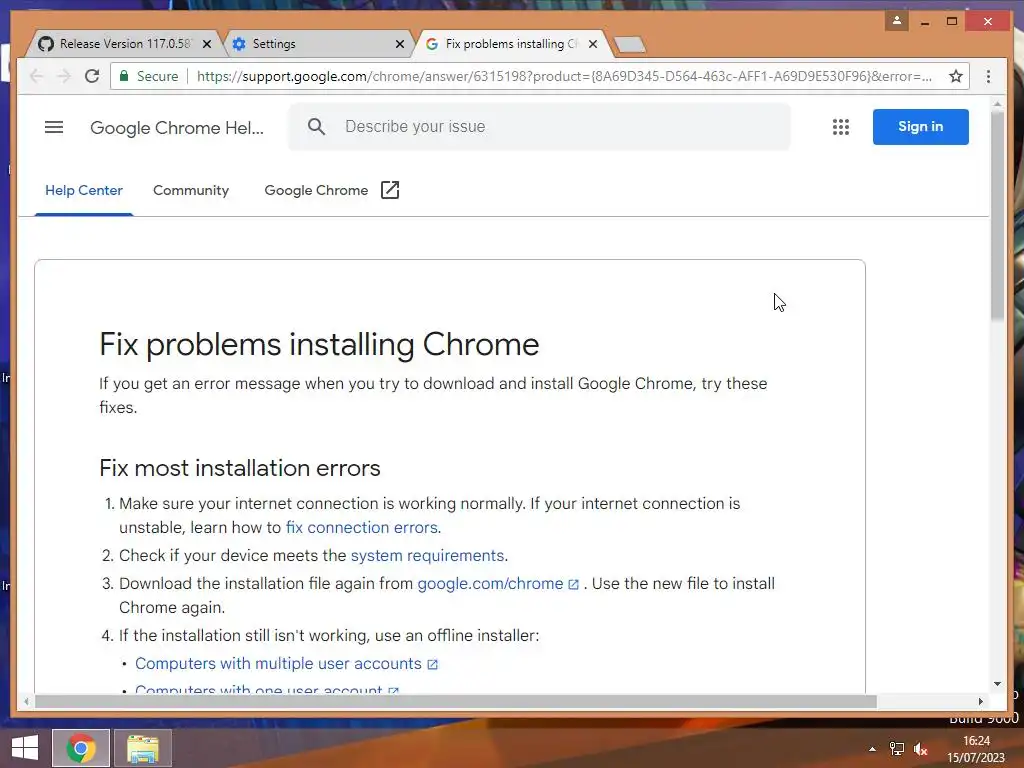The image size is (1024, 768).
Task: Open the Chrome three-dot menu
Action: [988, 76]
